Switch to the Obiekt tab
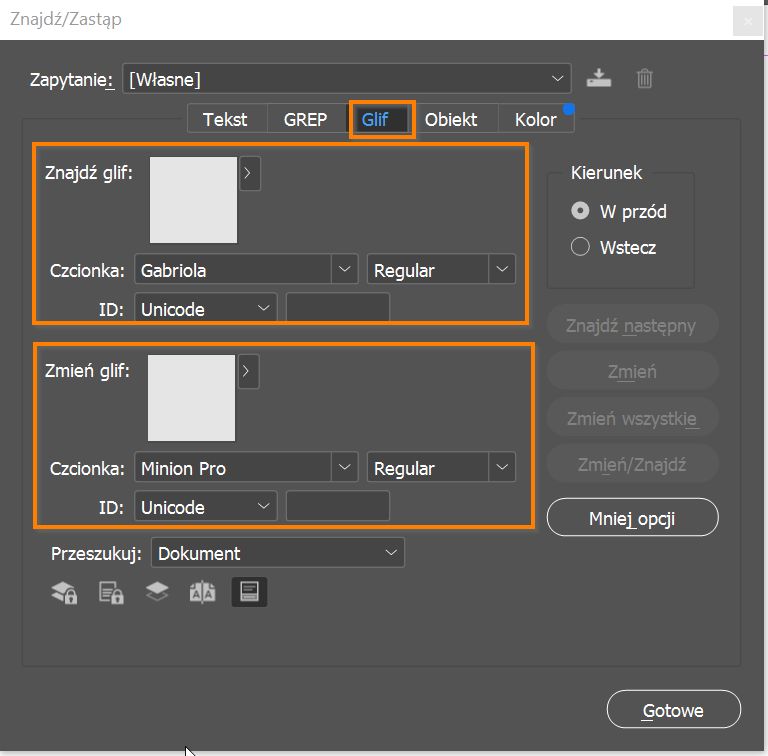768x756 pixels. click(x=451, y=119)
